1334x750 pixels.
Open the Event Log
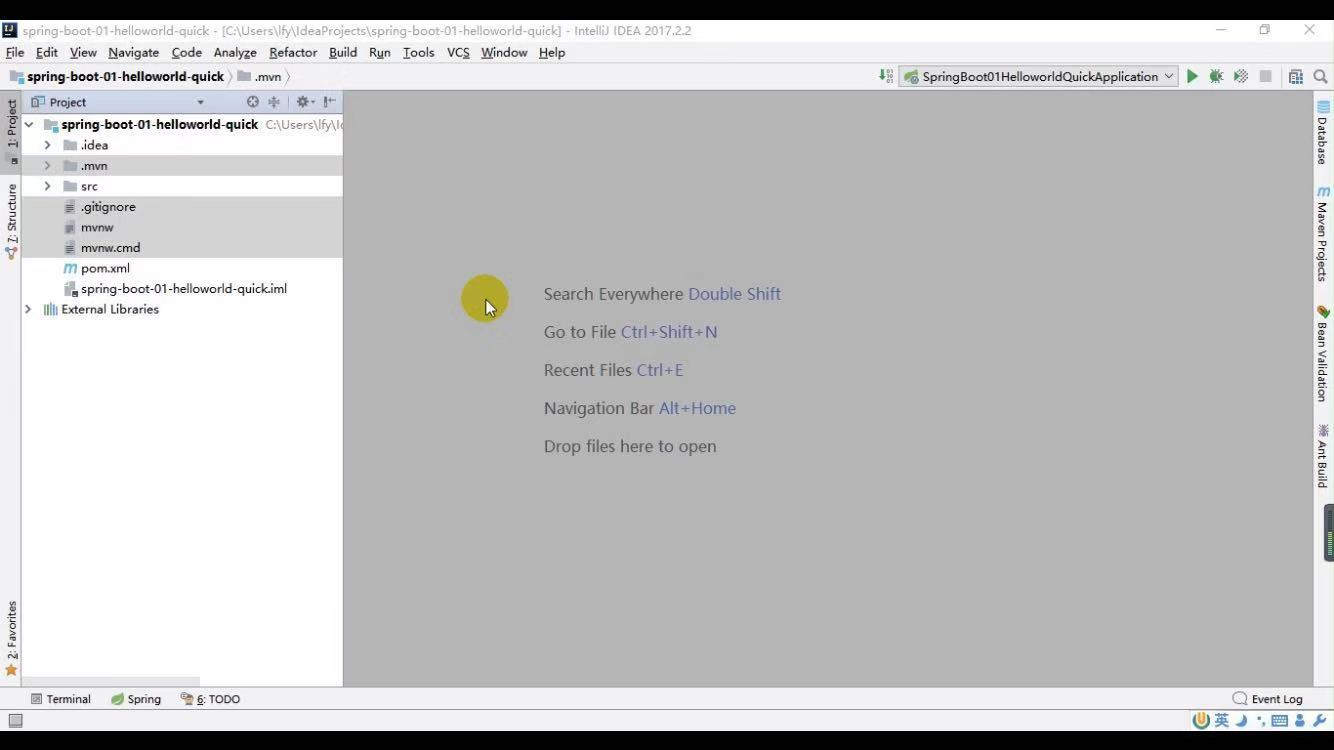point(1268,699)
